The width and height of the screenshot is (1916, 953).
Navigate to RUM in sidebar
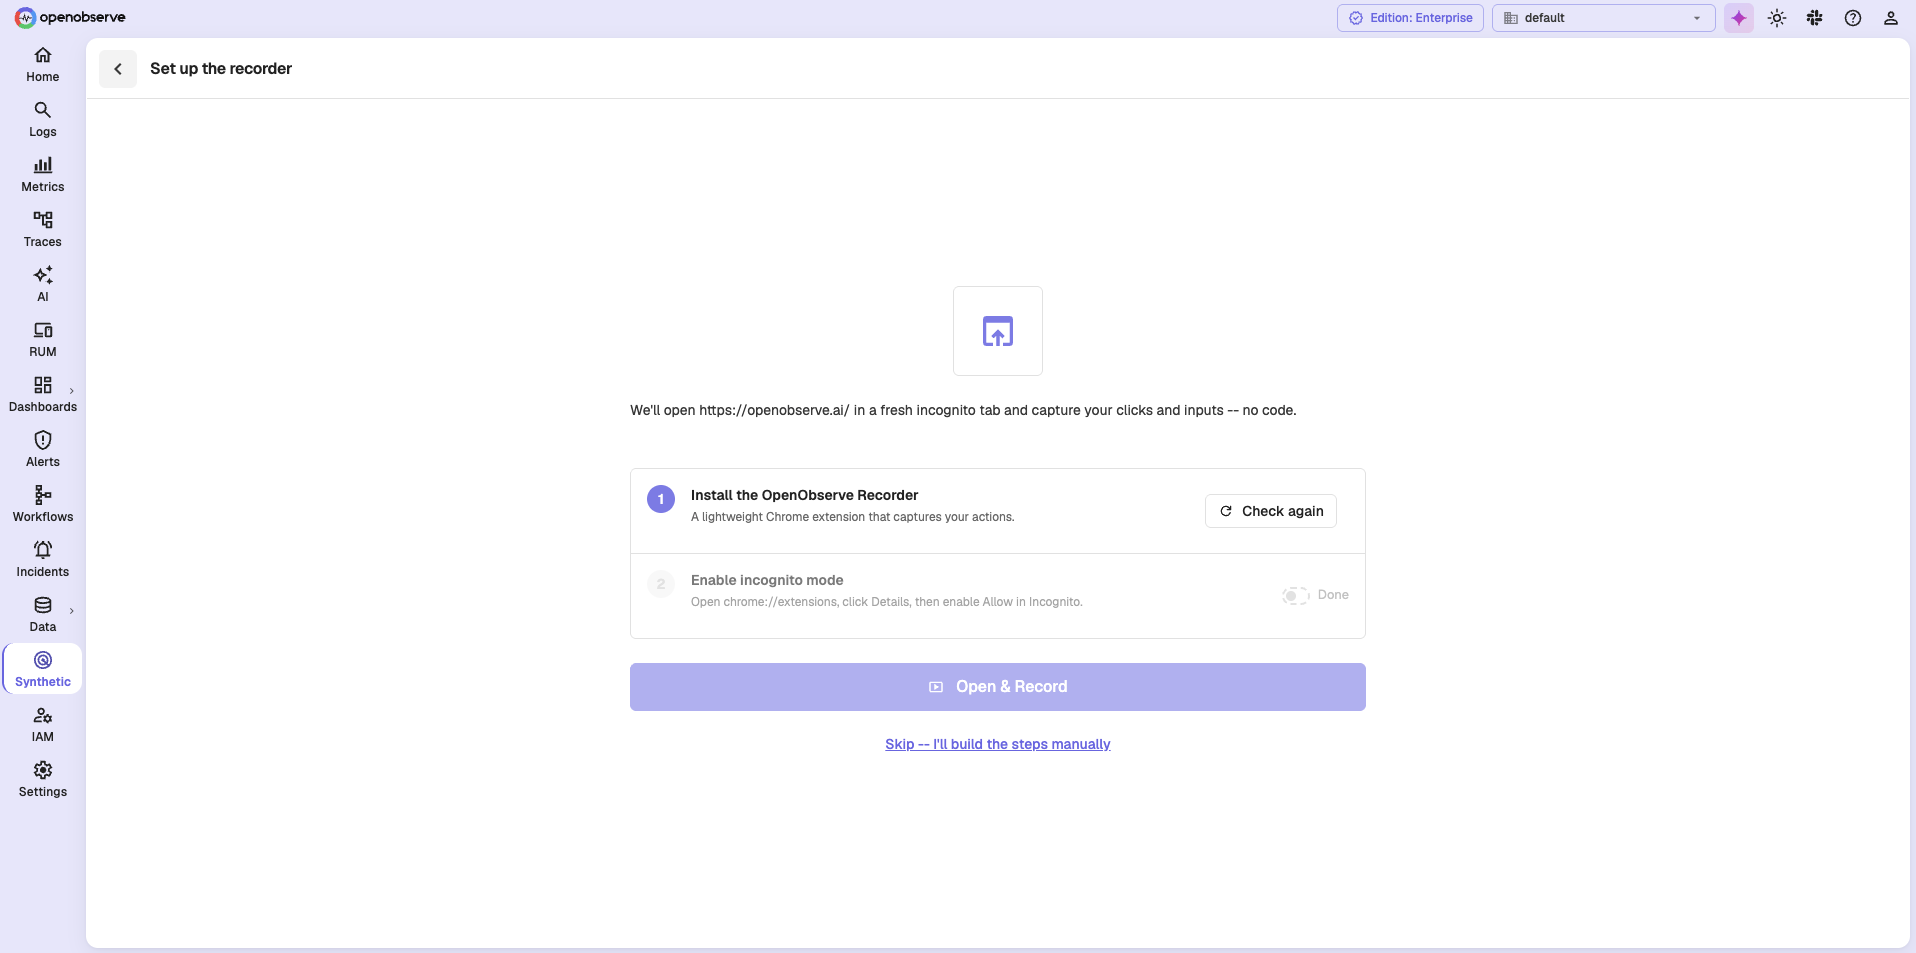(43, 340)
